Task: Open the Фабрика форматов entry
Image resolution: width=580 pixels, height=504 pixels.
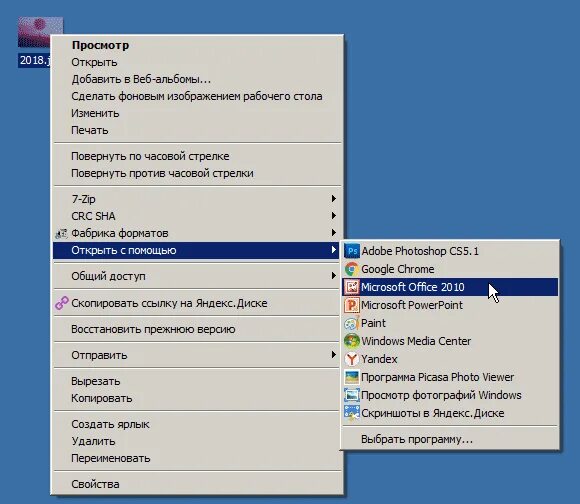Action: point(197,233)
